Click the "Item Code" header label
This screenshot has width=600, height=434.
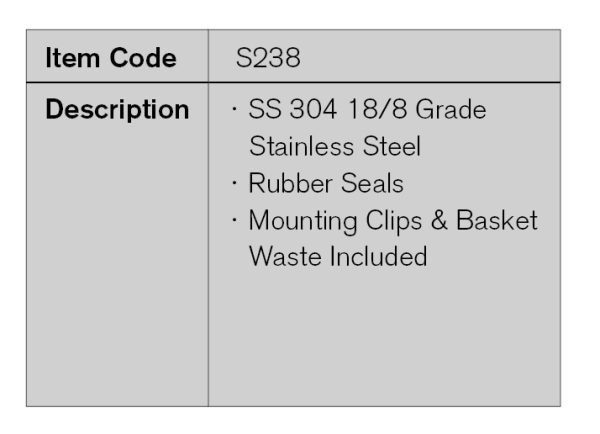click(111, 59)
